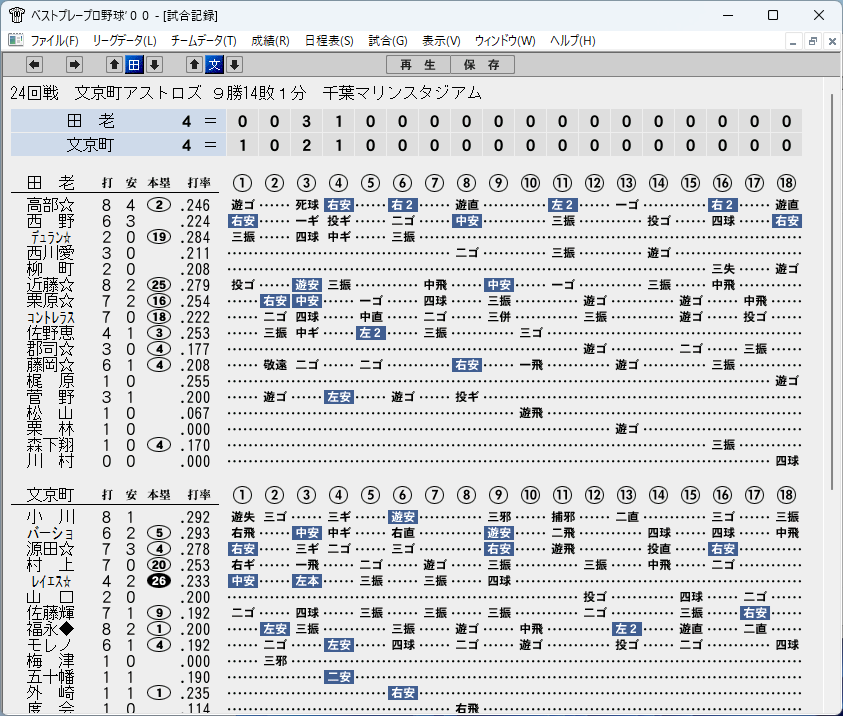The width and height of the screenshot is (843, 716).
Task: Click 千葉マリンスタジアム stadium name
Action: (402, 93)
